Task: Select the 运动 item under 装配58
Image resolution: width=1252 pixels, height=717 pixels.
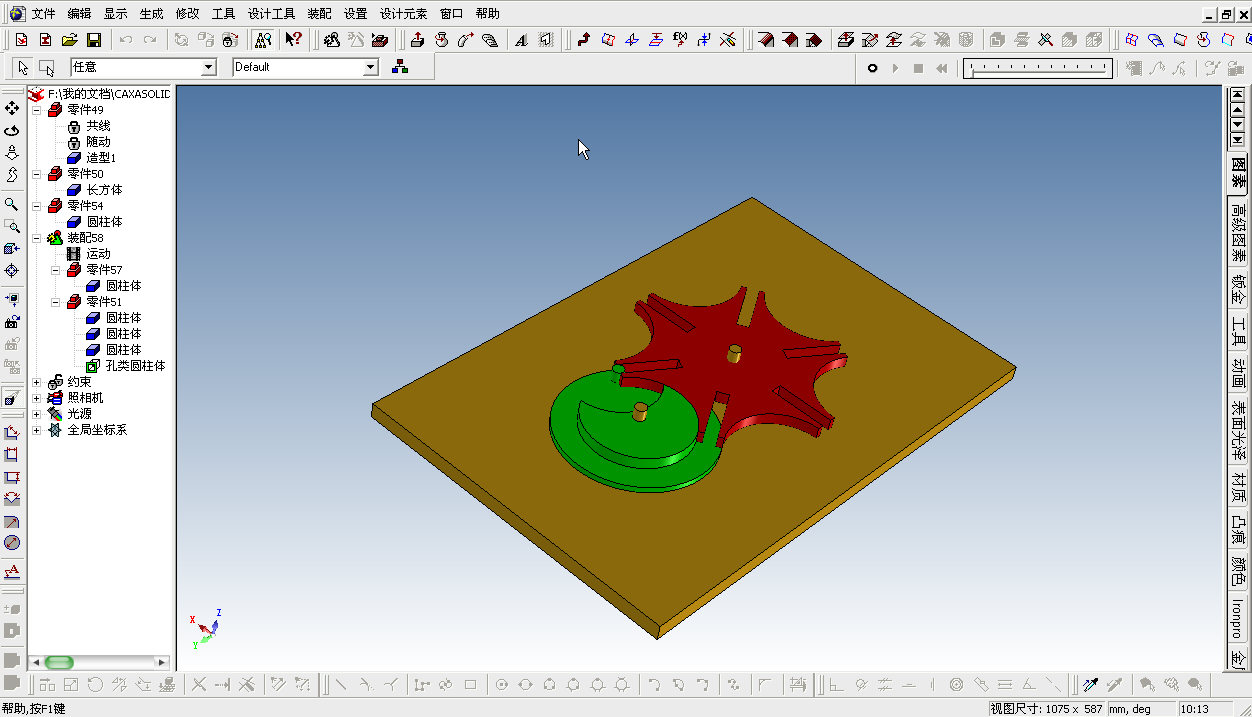Action: pyautogui.click(x=98, y=254)
